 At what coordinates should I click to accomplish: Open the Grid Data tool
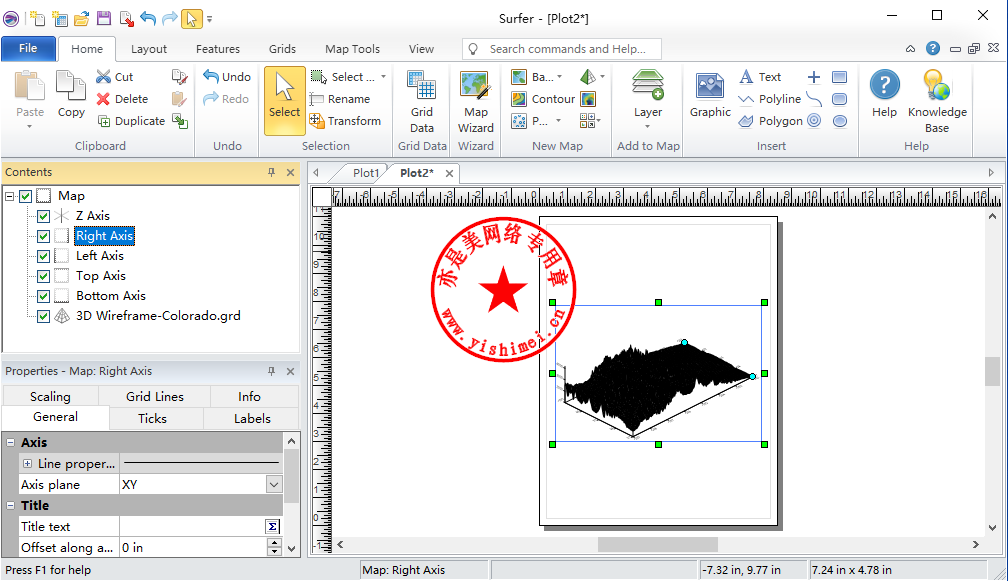click(x=422, y=102)
